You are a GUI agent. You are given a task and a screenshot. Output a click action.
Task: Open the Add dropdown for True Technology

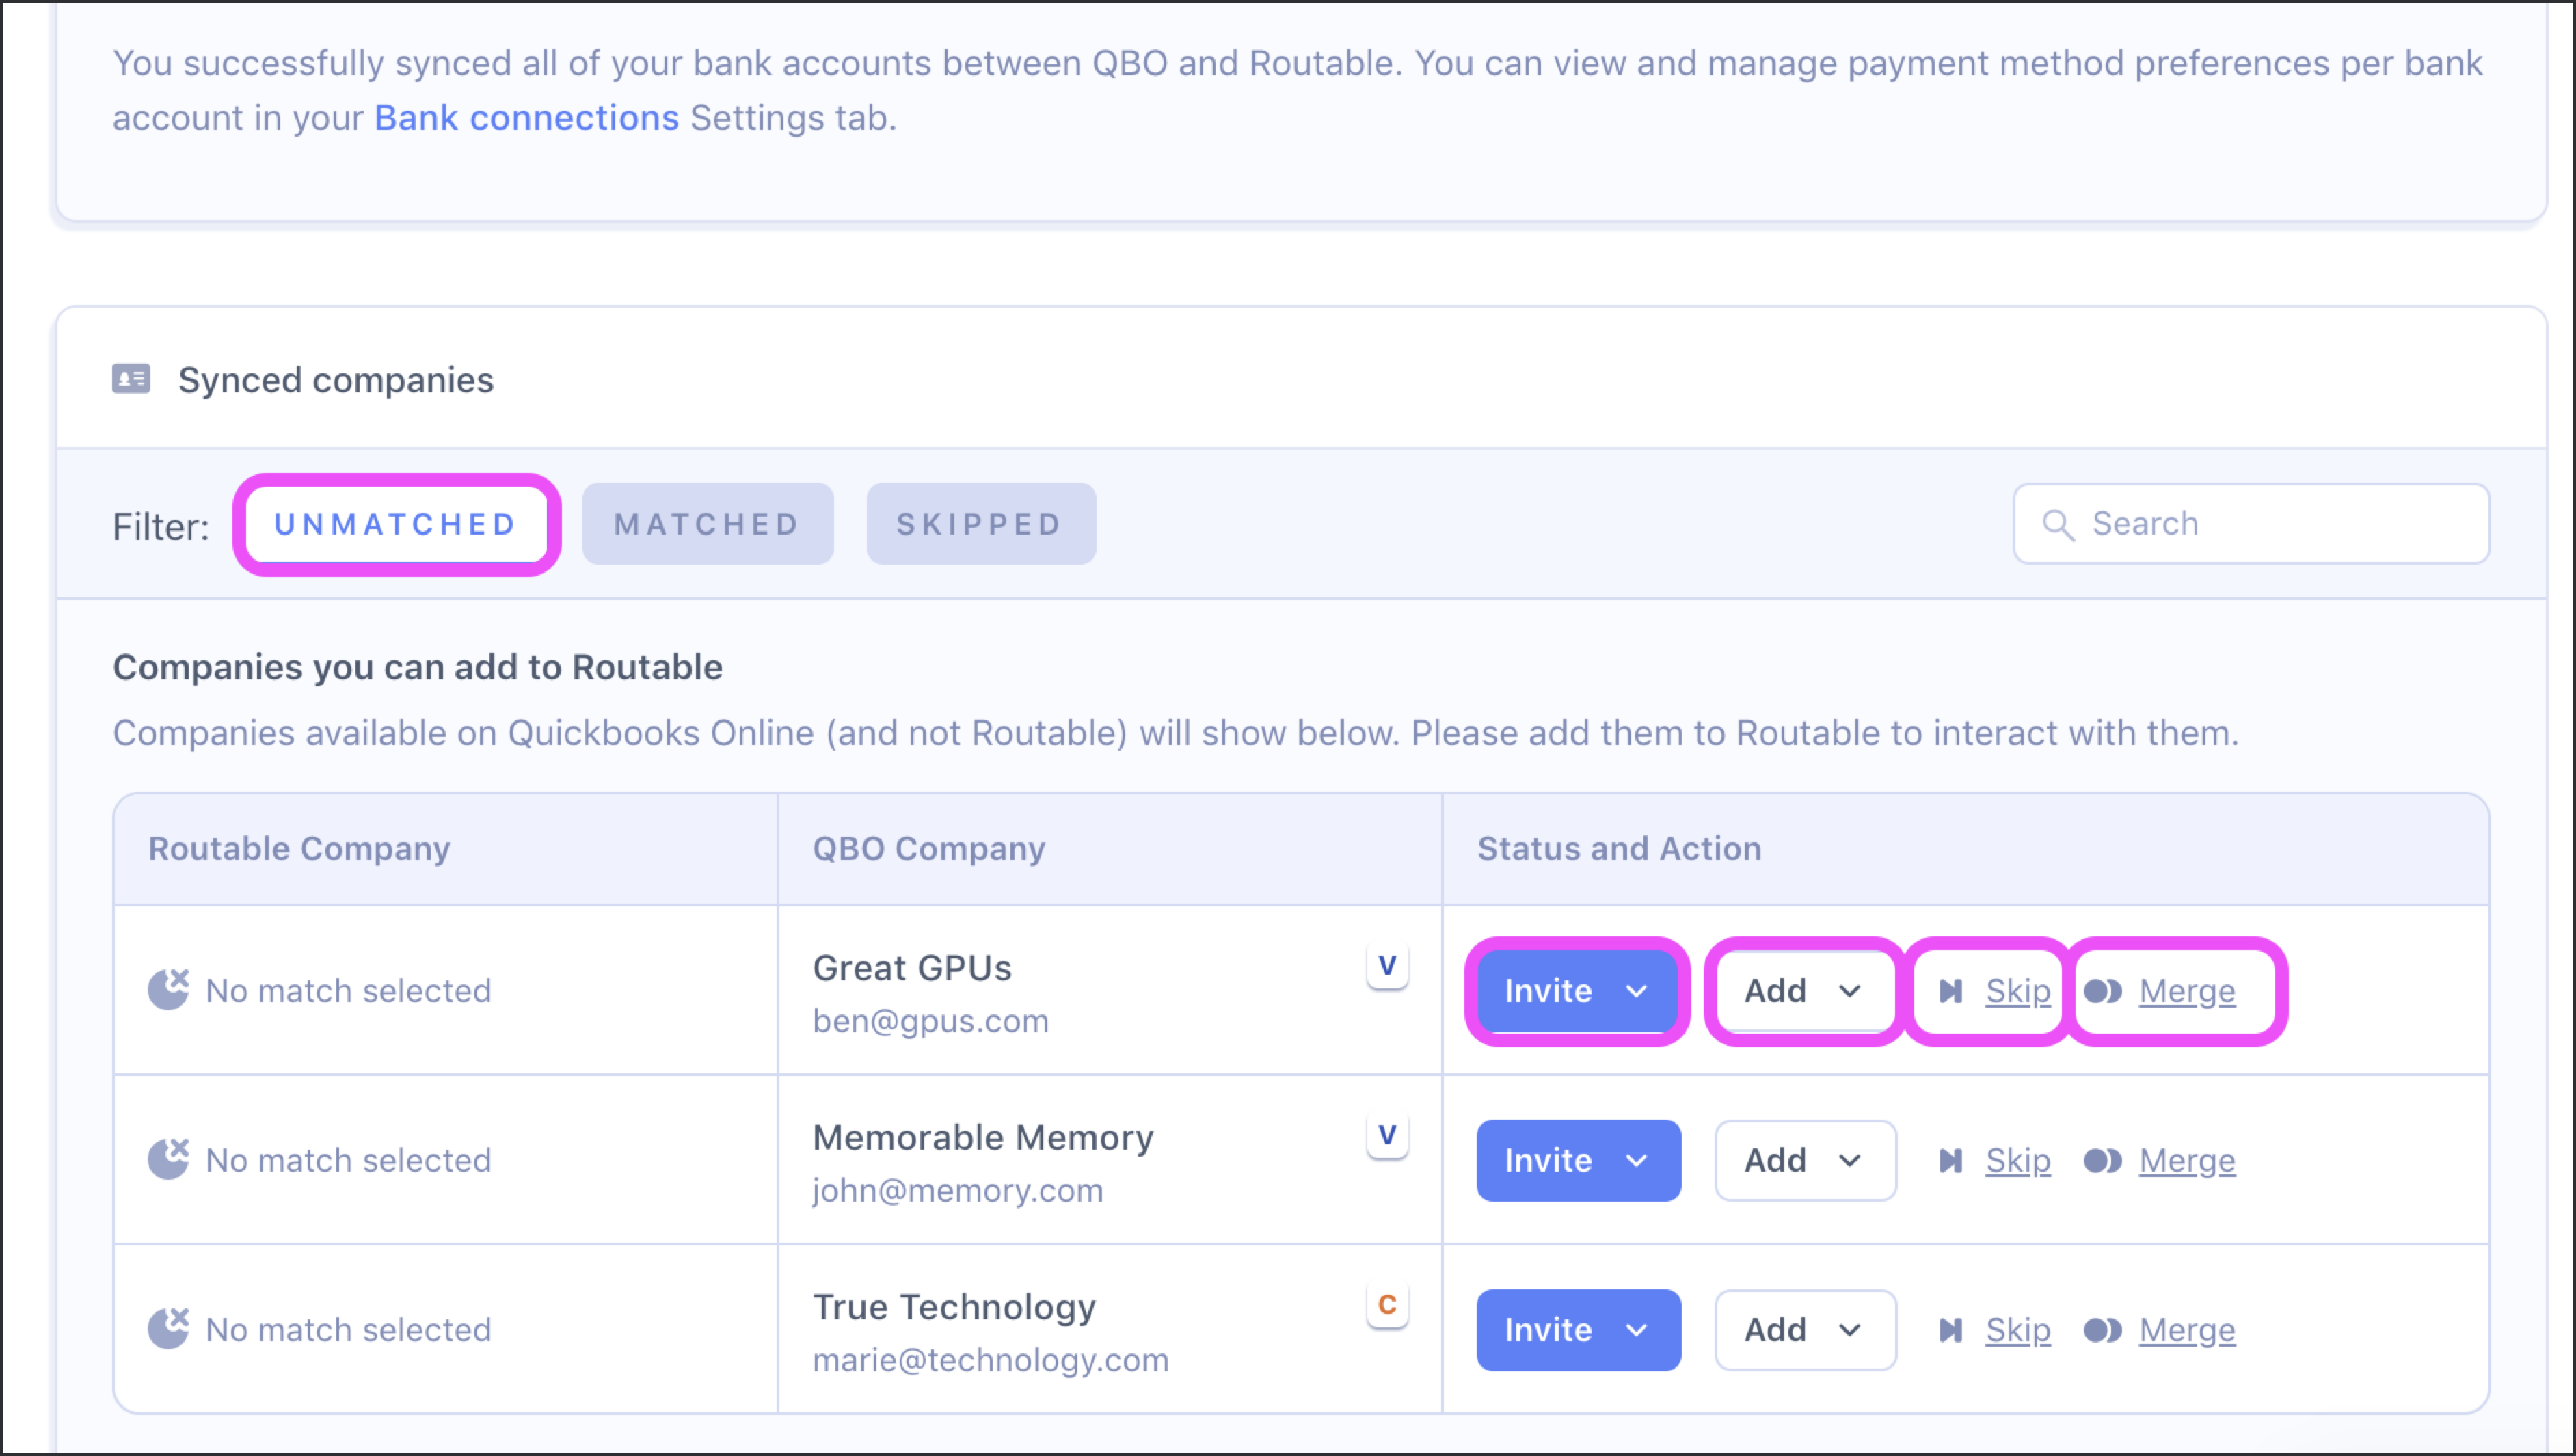click(1806, 1330)
